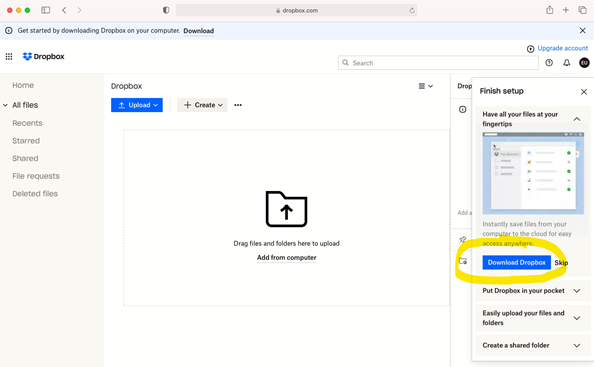Open Deleted files in the sidebar
Viewport: 594px width, 367px height.
point(35,194)
